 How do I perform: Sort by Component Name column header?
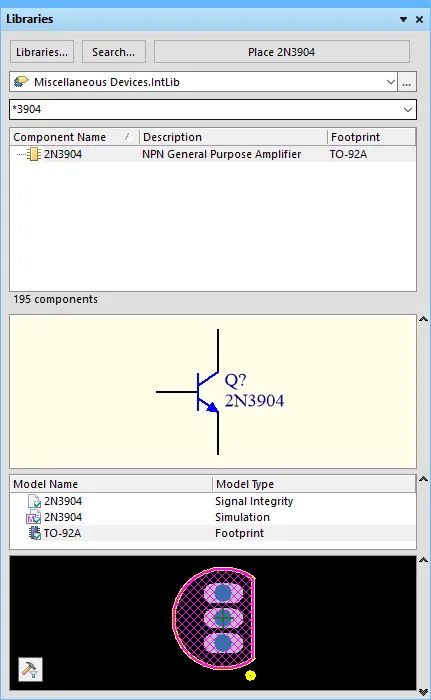tap(74, 137)
